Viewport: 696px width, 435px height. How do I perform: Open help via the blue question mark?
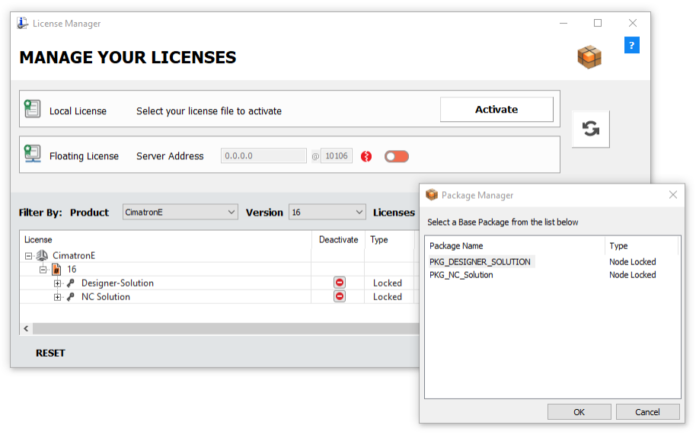click(x=631, y=46)
